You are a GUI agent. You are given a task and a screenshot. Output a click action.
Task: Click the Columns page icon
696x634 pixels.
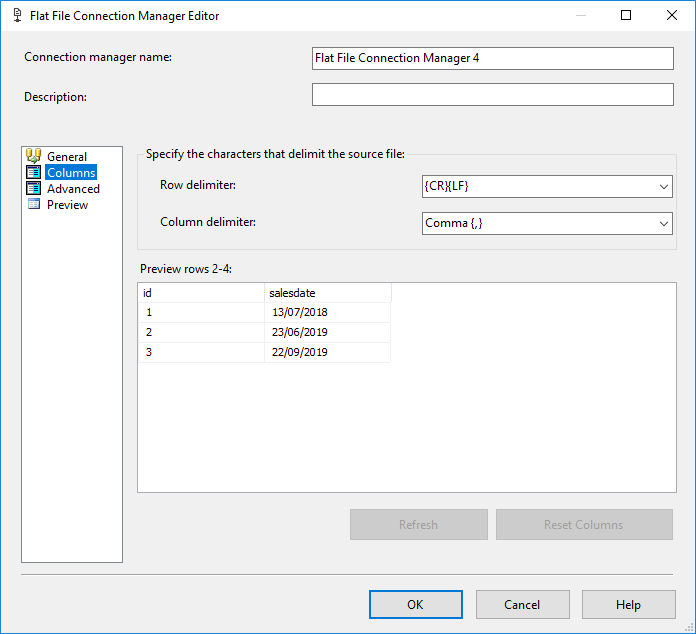point(33,172)
